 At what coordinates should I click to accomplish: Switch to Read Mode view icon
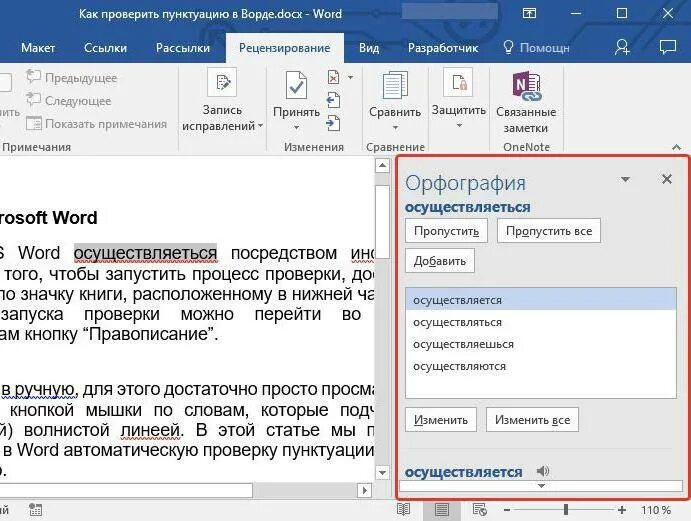403,510
